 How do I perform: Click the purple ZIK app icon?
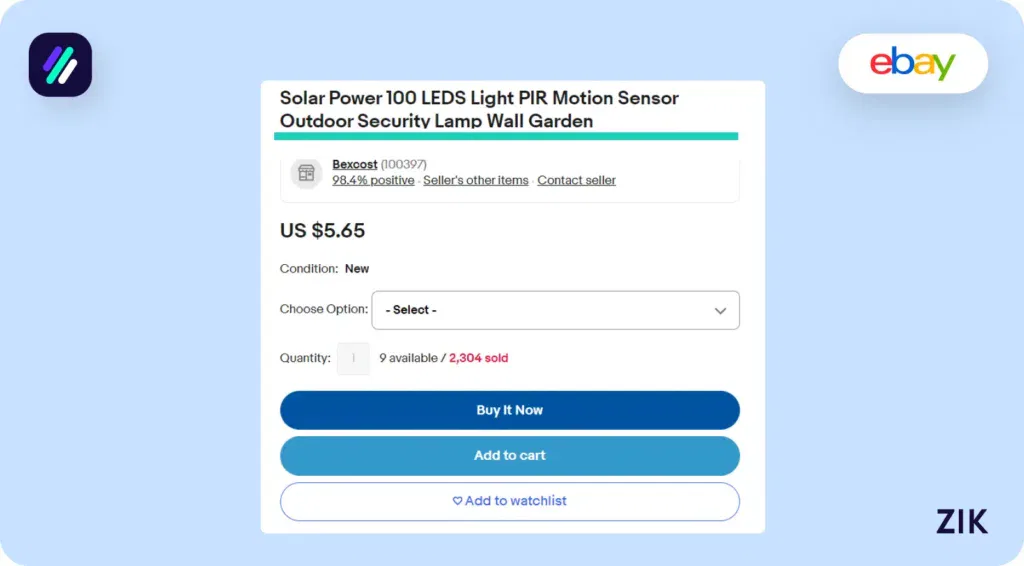click(60, 65)
